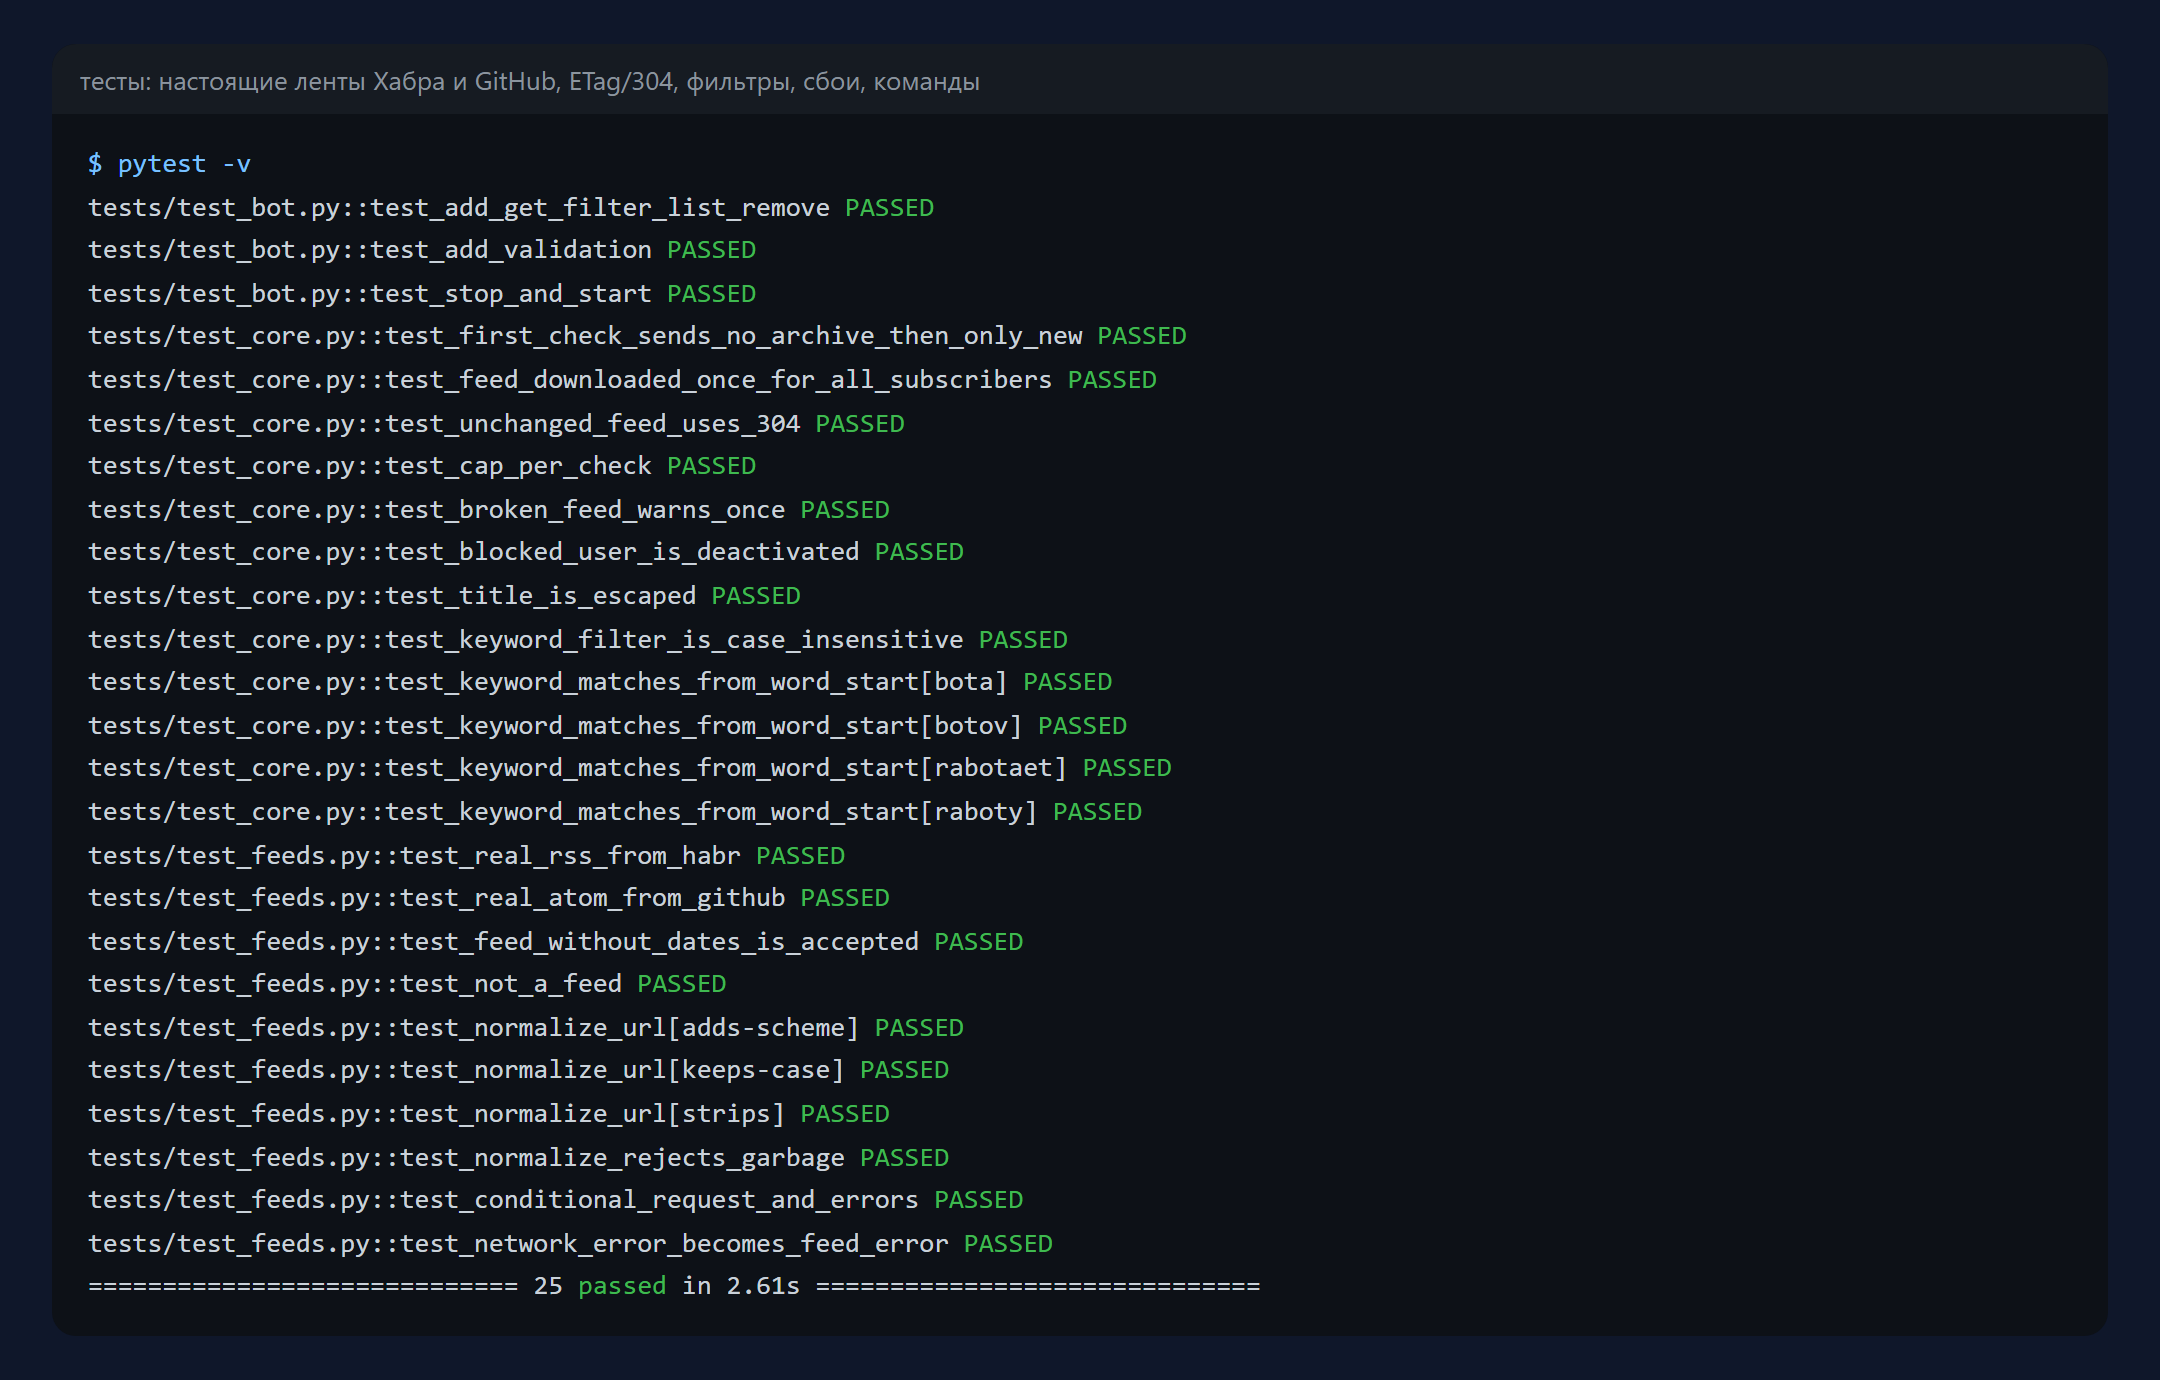
Task: Select test_conditional_request_and_errors line
Action: pyautogui.click(x=556, y=1200)
